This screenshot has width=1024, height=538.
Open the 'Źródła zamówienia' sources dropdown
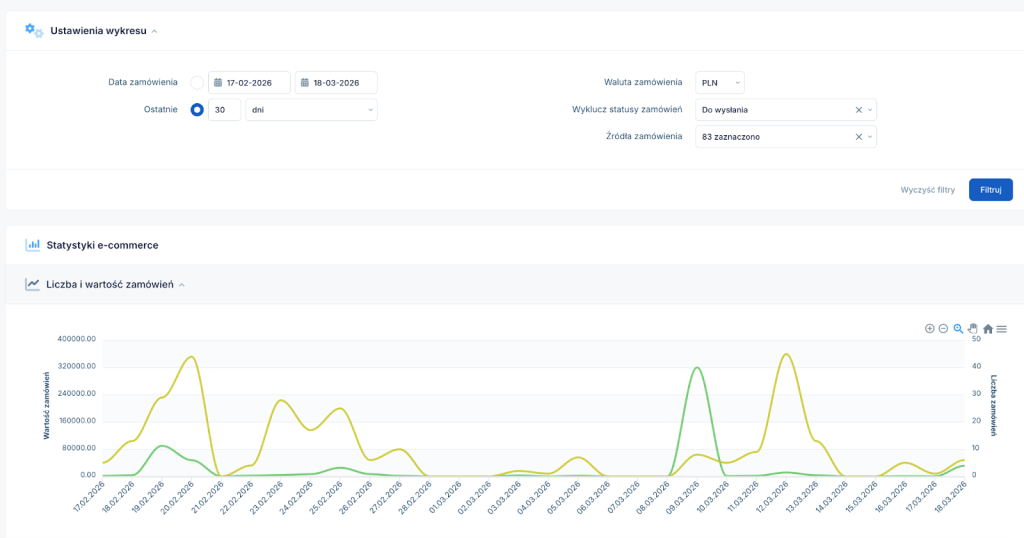point(775,137)
